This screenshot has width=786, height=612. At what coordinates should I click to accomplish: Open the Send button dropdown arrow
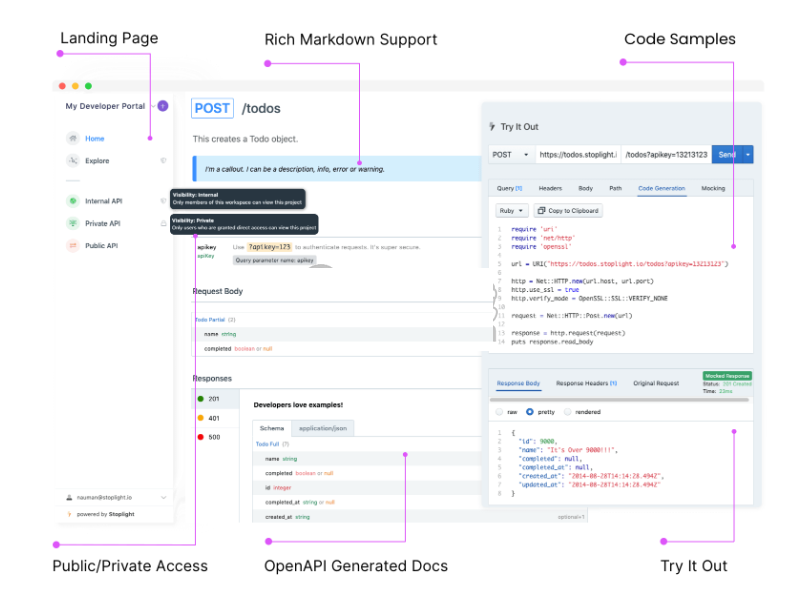pyautogui.click(x=748, y=154)
